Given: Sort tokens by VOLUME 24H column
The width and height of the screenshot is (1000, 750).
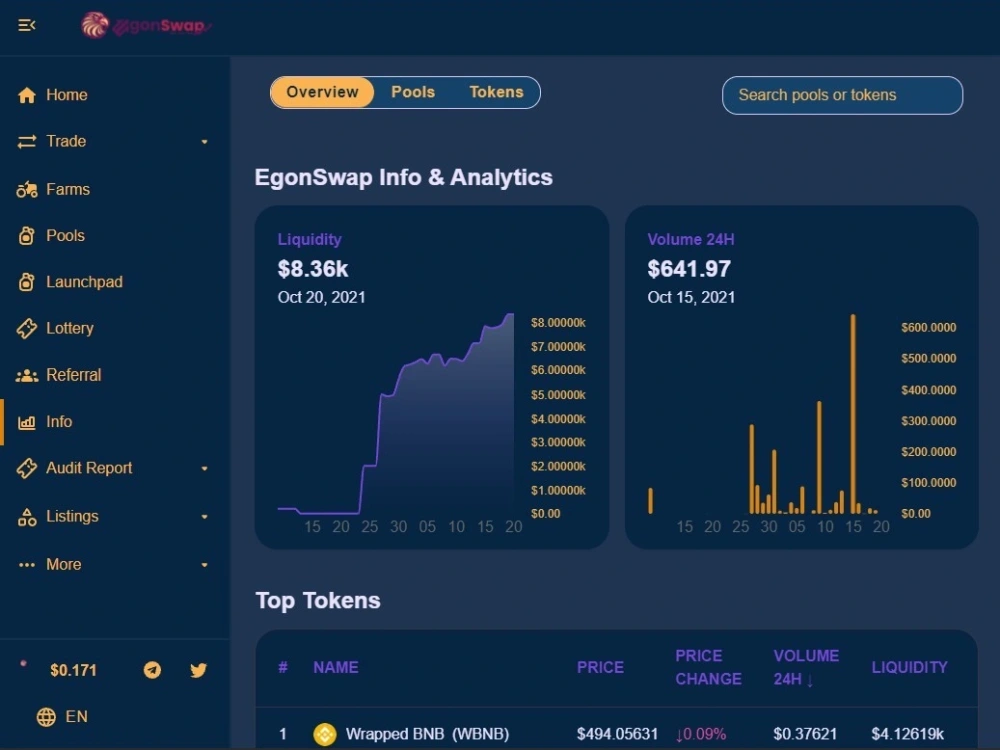Looking at the screenshot, I should (x=805, y=668).
